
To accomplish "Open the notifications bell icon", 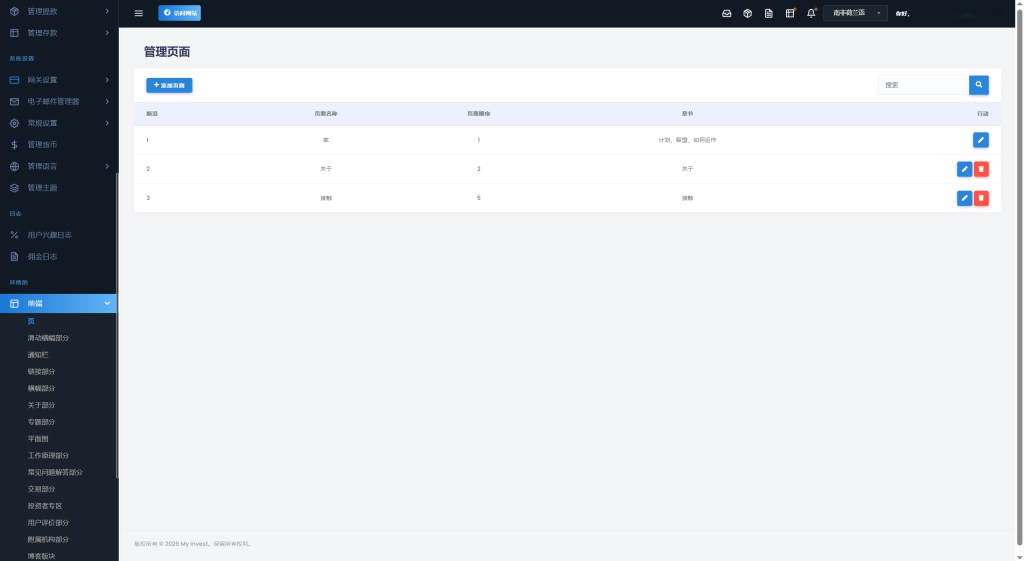I will pos(811,13).
